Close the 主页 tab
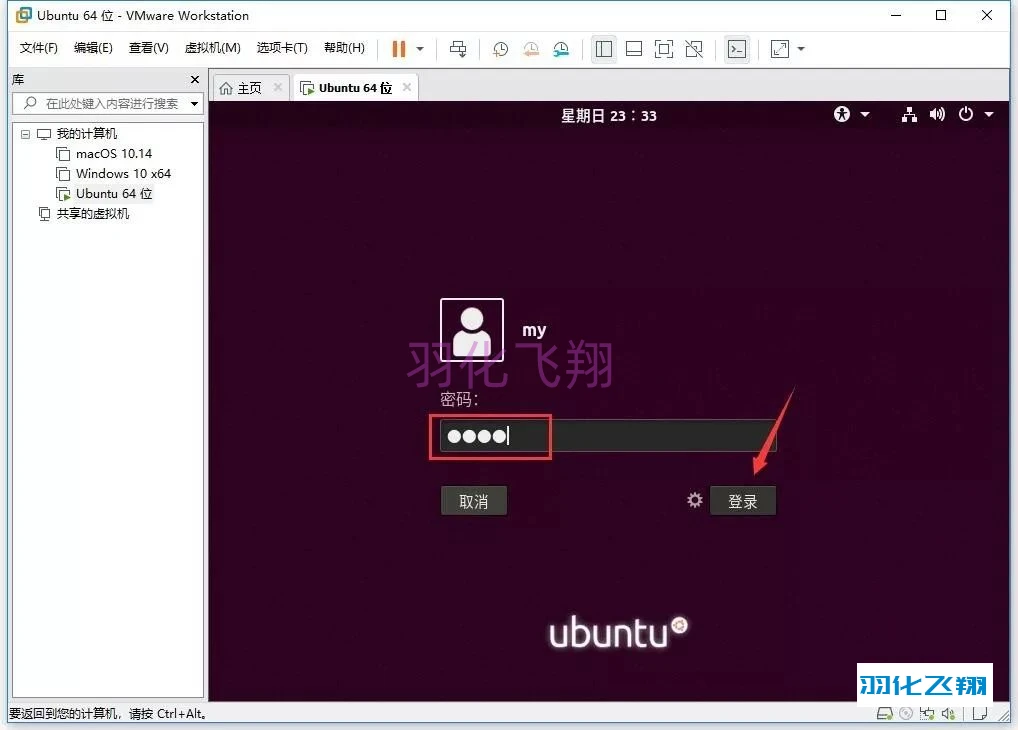 pos(278,87)
